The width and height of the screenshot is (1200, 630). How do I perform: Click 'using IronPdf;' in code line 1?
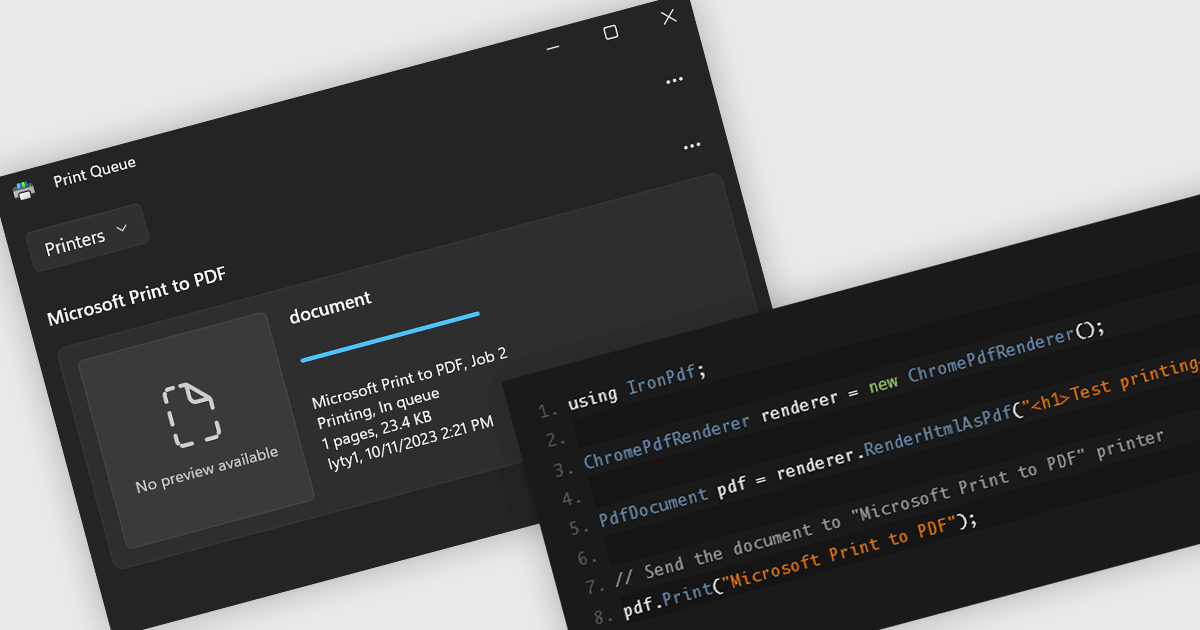(637, 386)
